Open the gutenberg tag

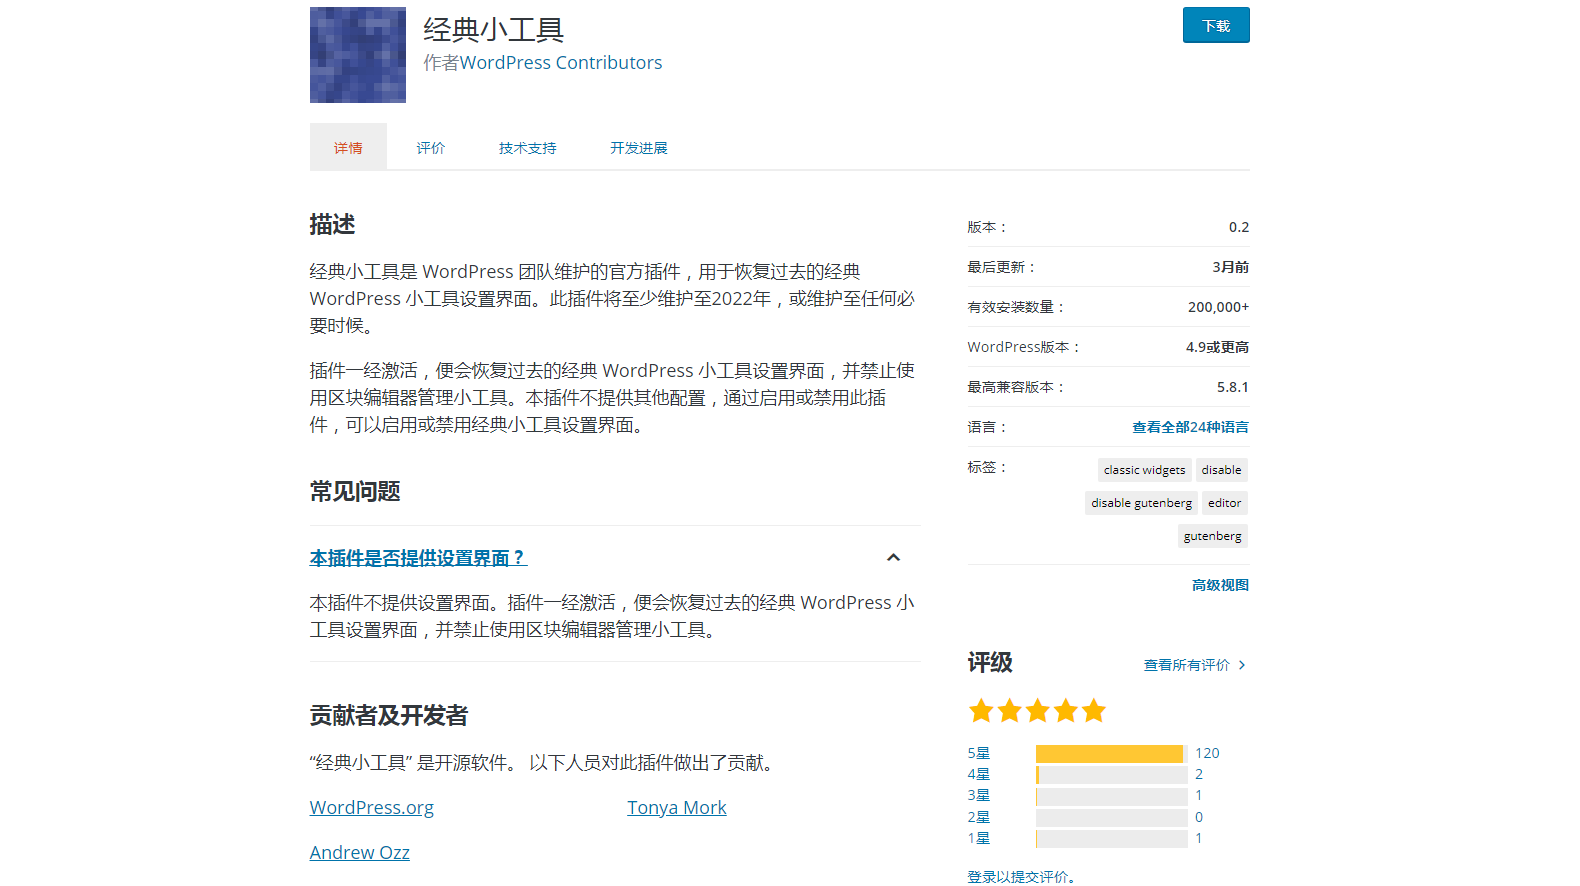(x=1212, y=536)
